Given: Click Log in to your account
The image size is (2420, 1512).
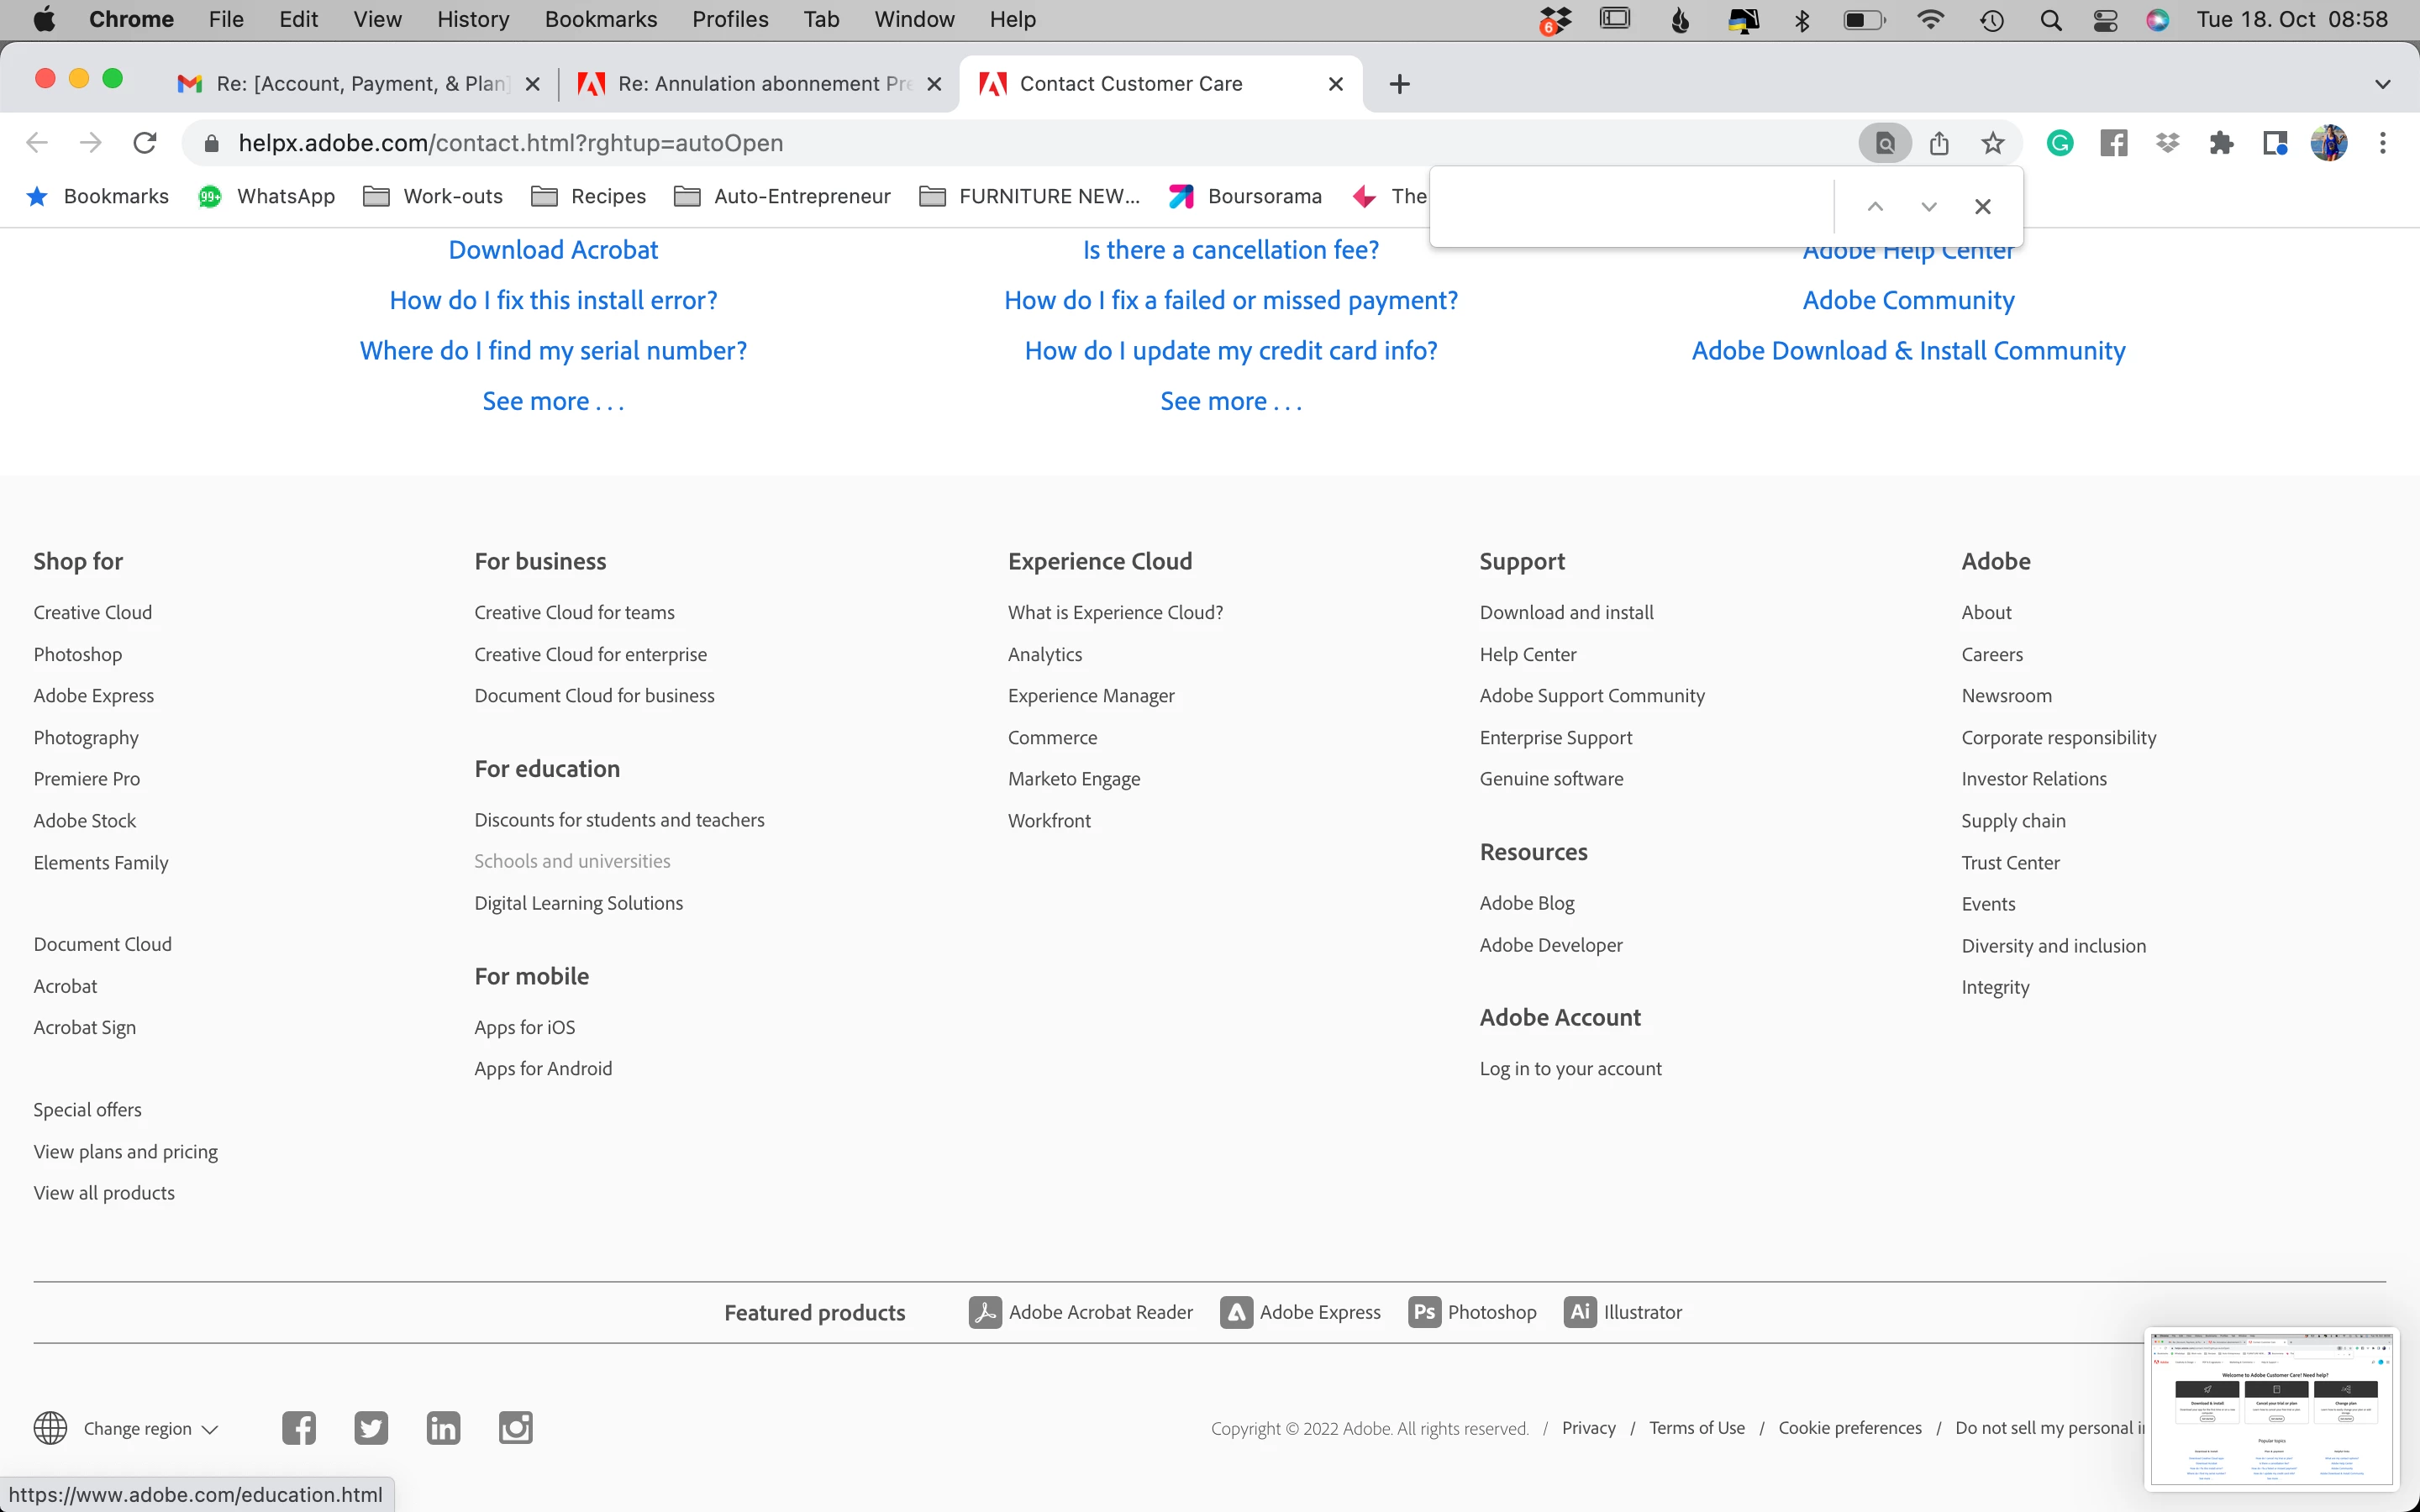Looking at the screenshot, I should pos(1570,1068).
